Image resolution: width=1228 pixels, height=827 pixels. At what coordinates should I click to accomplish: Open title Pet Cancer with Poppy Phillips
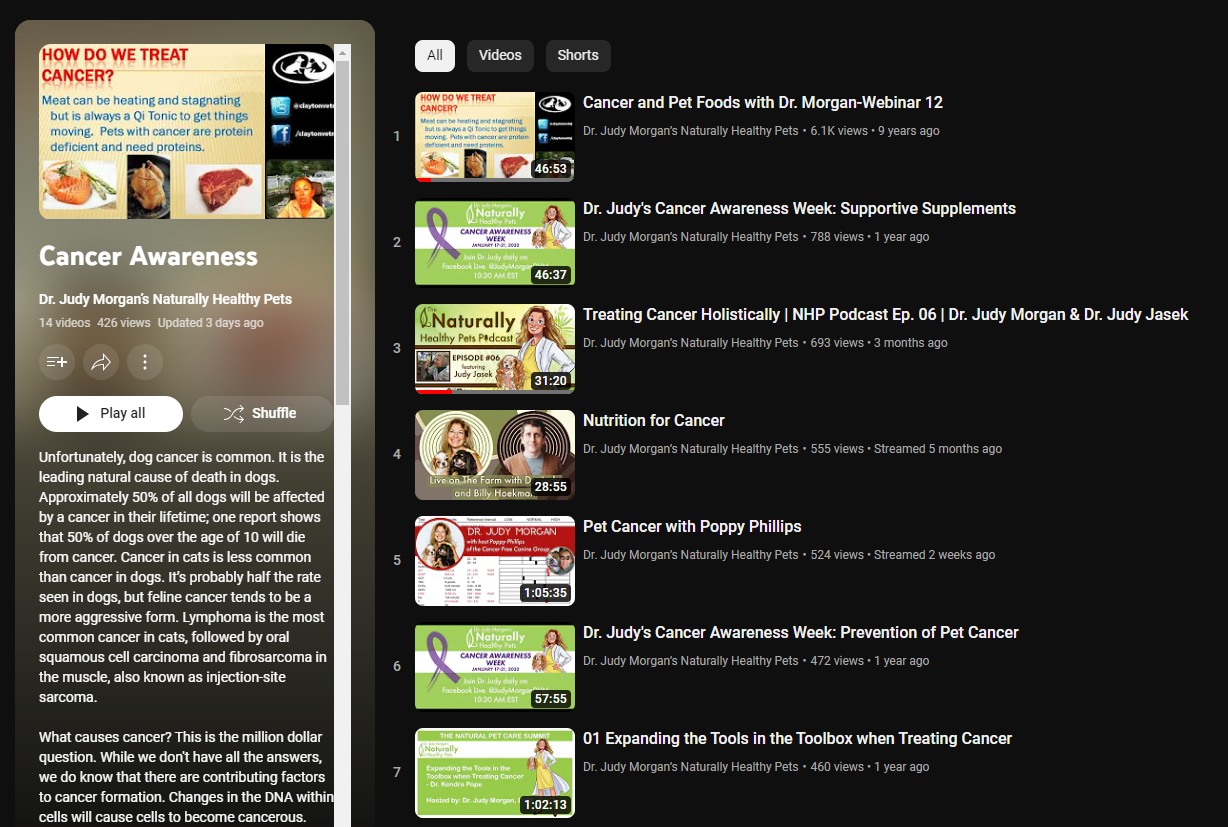click(x=692, y=527)
